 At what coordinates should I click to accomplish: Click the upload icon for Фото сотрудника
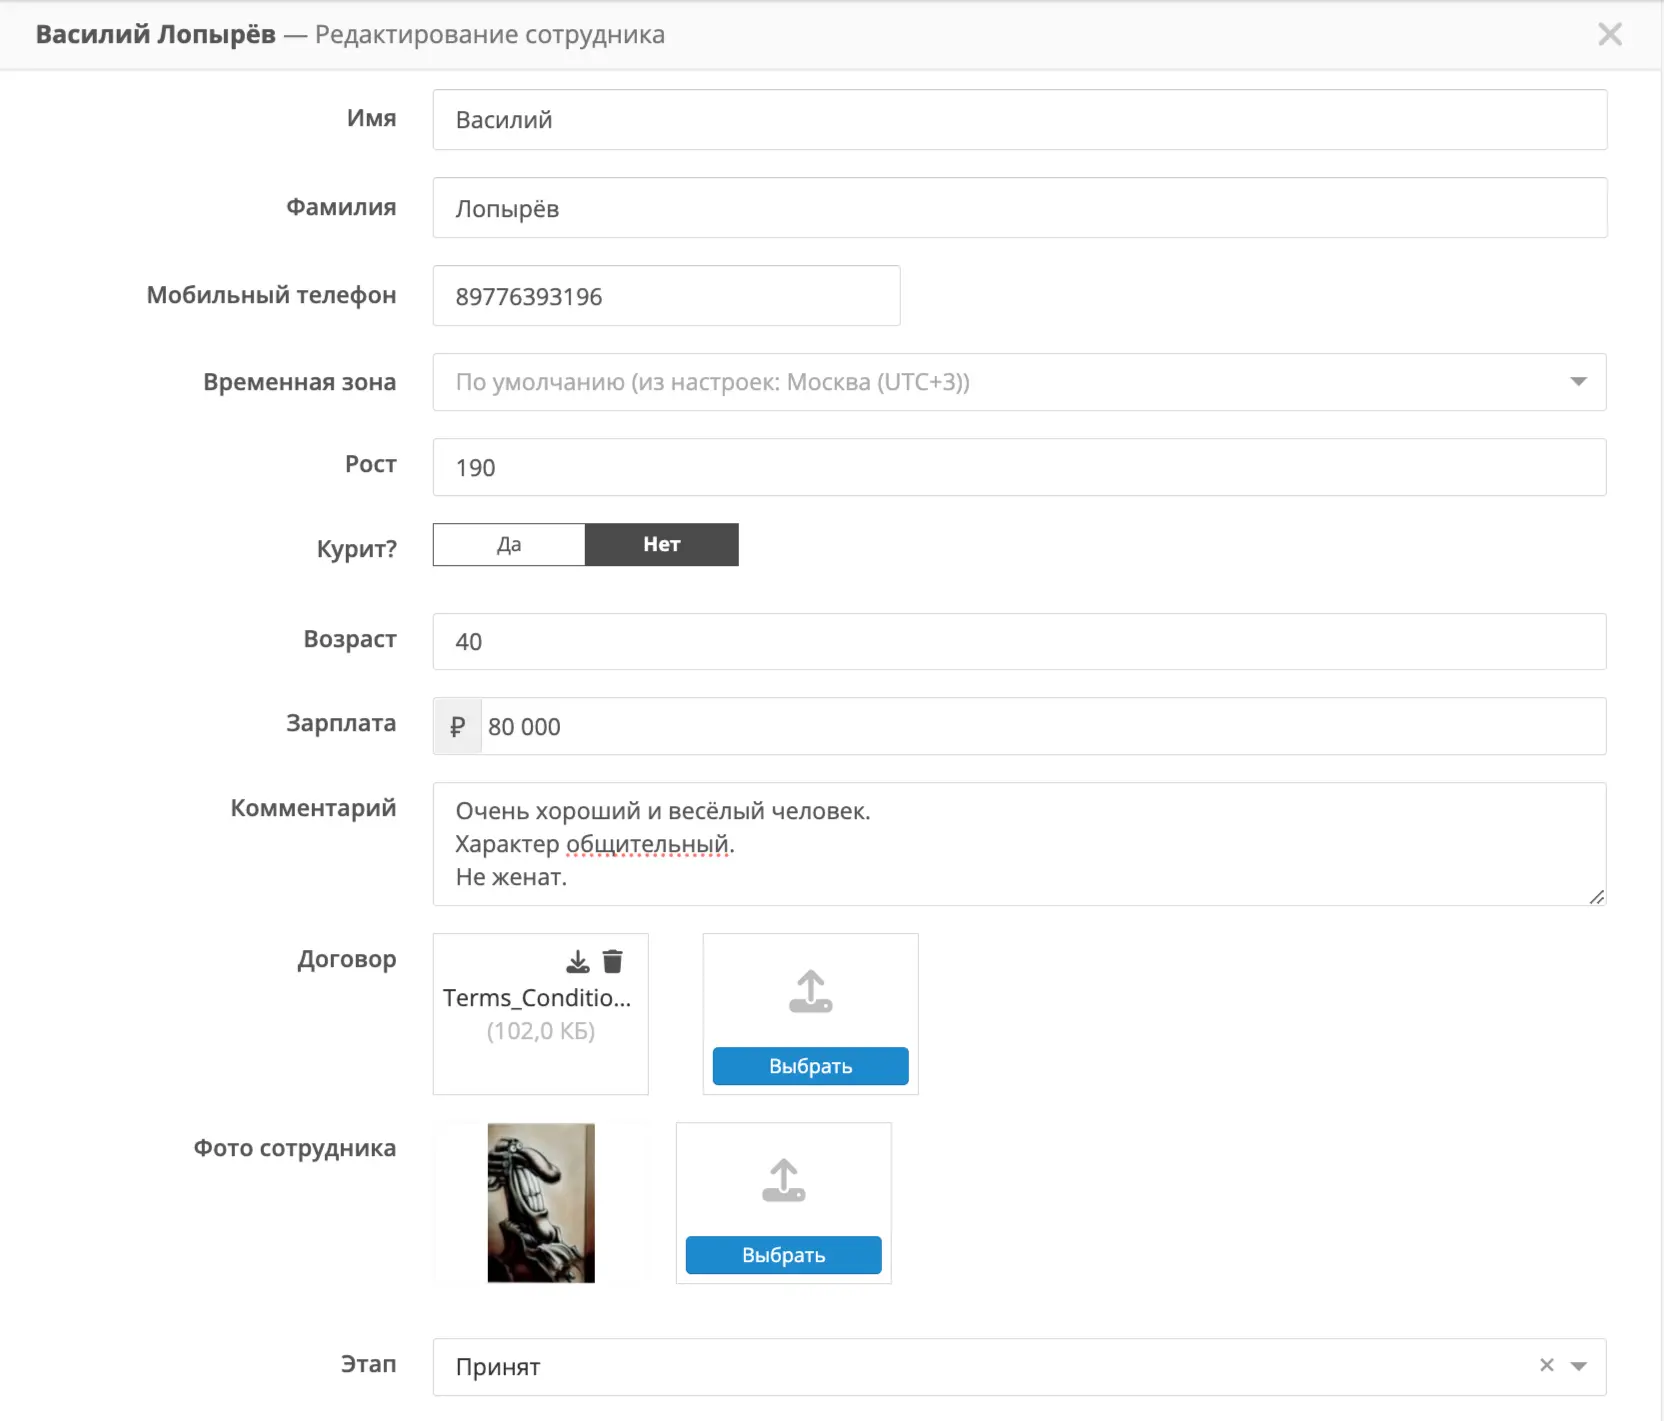783,1180
